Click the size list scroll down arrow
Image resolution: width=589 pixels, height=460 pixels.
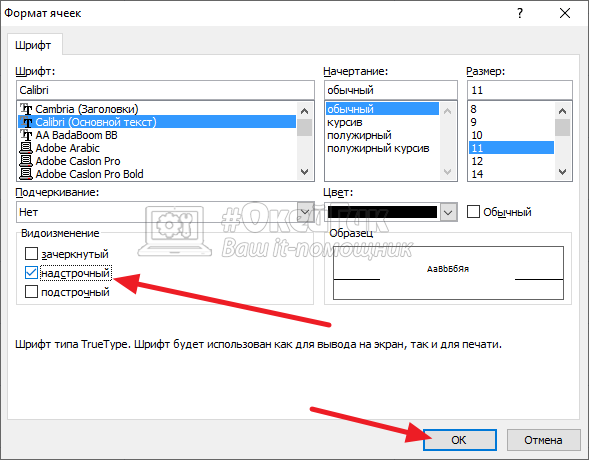562,172
